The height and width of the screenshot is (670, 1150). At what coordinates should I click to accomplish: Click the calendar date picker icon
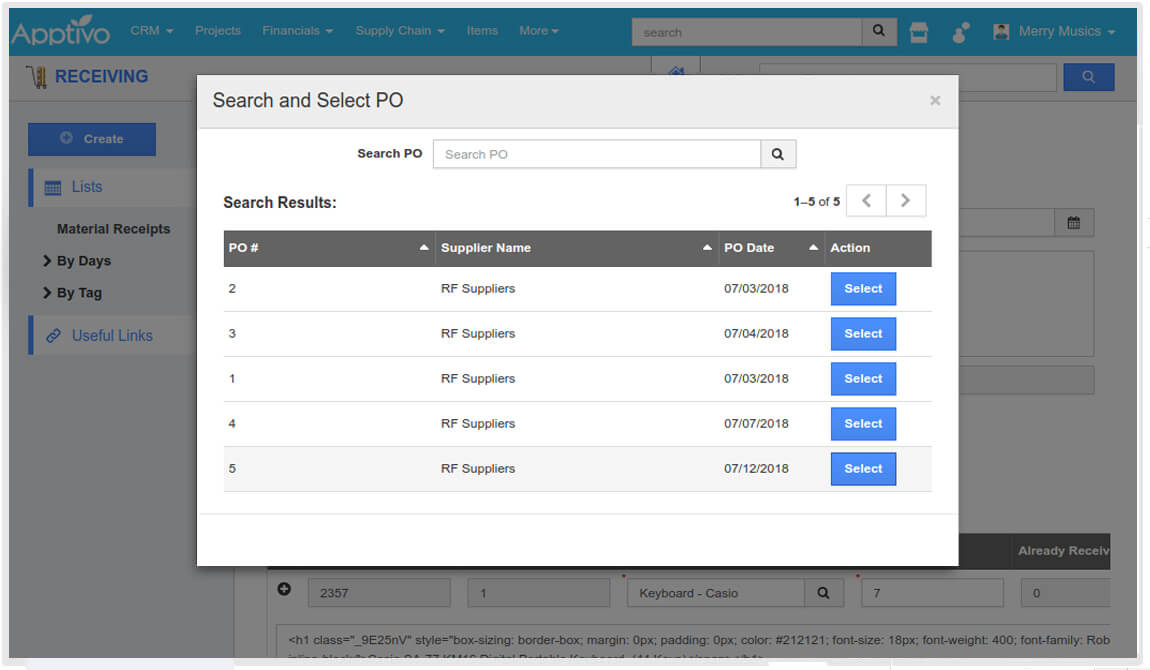1074,223
